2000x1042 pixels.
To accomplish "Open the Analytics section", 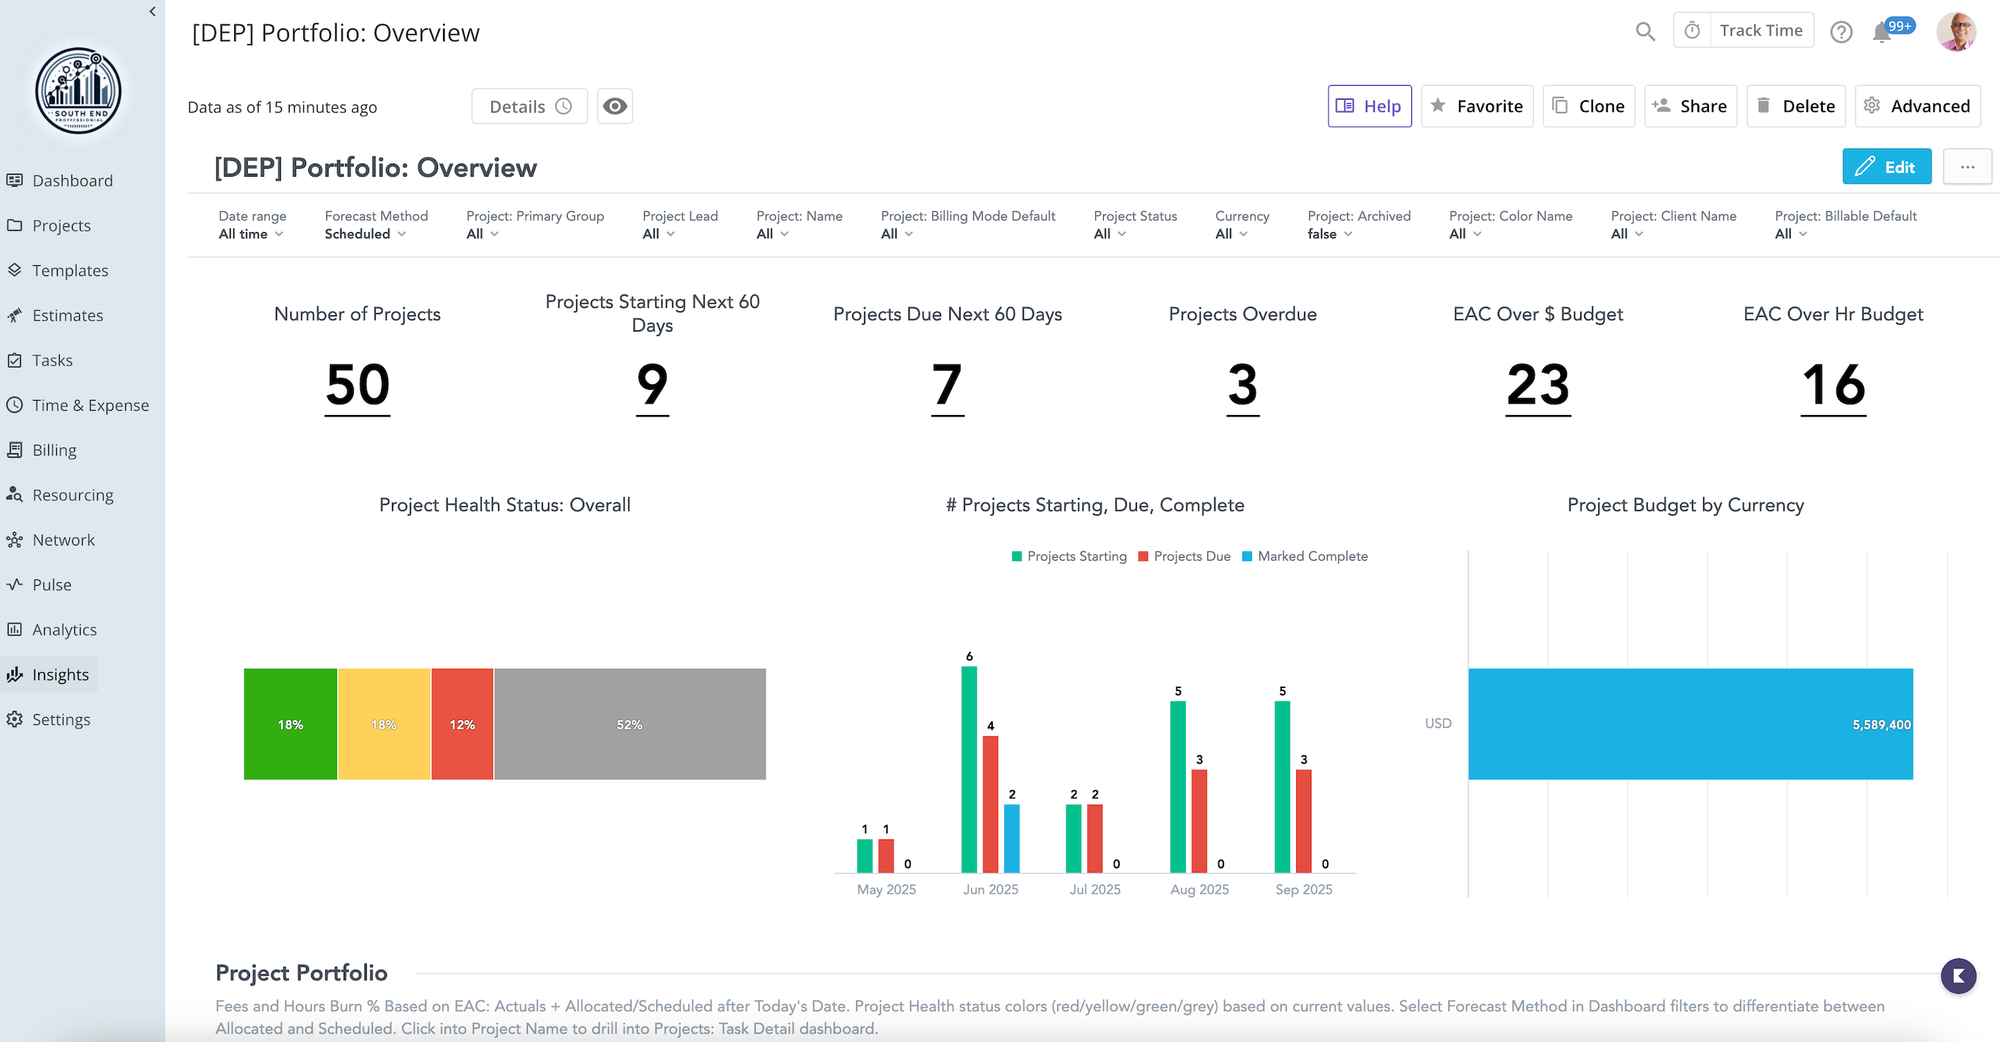I will click(x=64, y=629).
